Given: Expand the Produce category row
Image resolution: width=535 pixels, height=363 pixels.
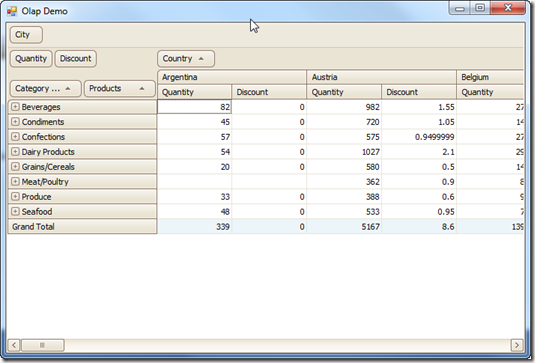Looking at the screenshot, I should [x=15, y=197].
